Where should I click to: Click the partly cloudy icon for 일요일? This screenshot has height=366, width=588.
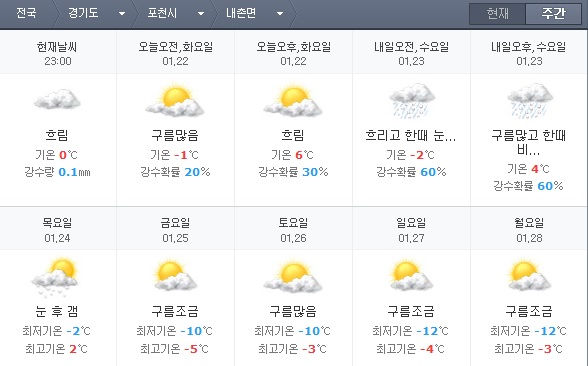pos(411,277)
